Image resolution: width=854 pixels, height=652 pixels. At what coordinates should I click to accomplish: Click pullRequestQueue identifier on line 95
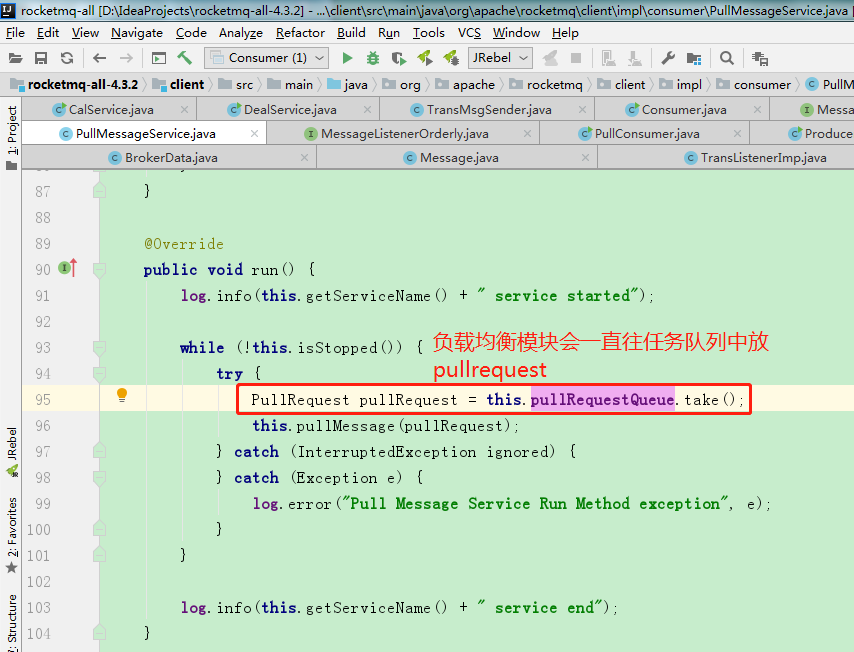point(602,400)
